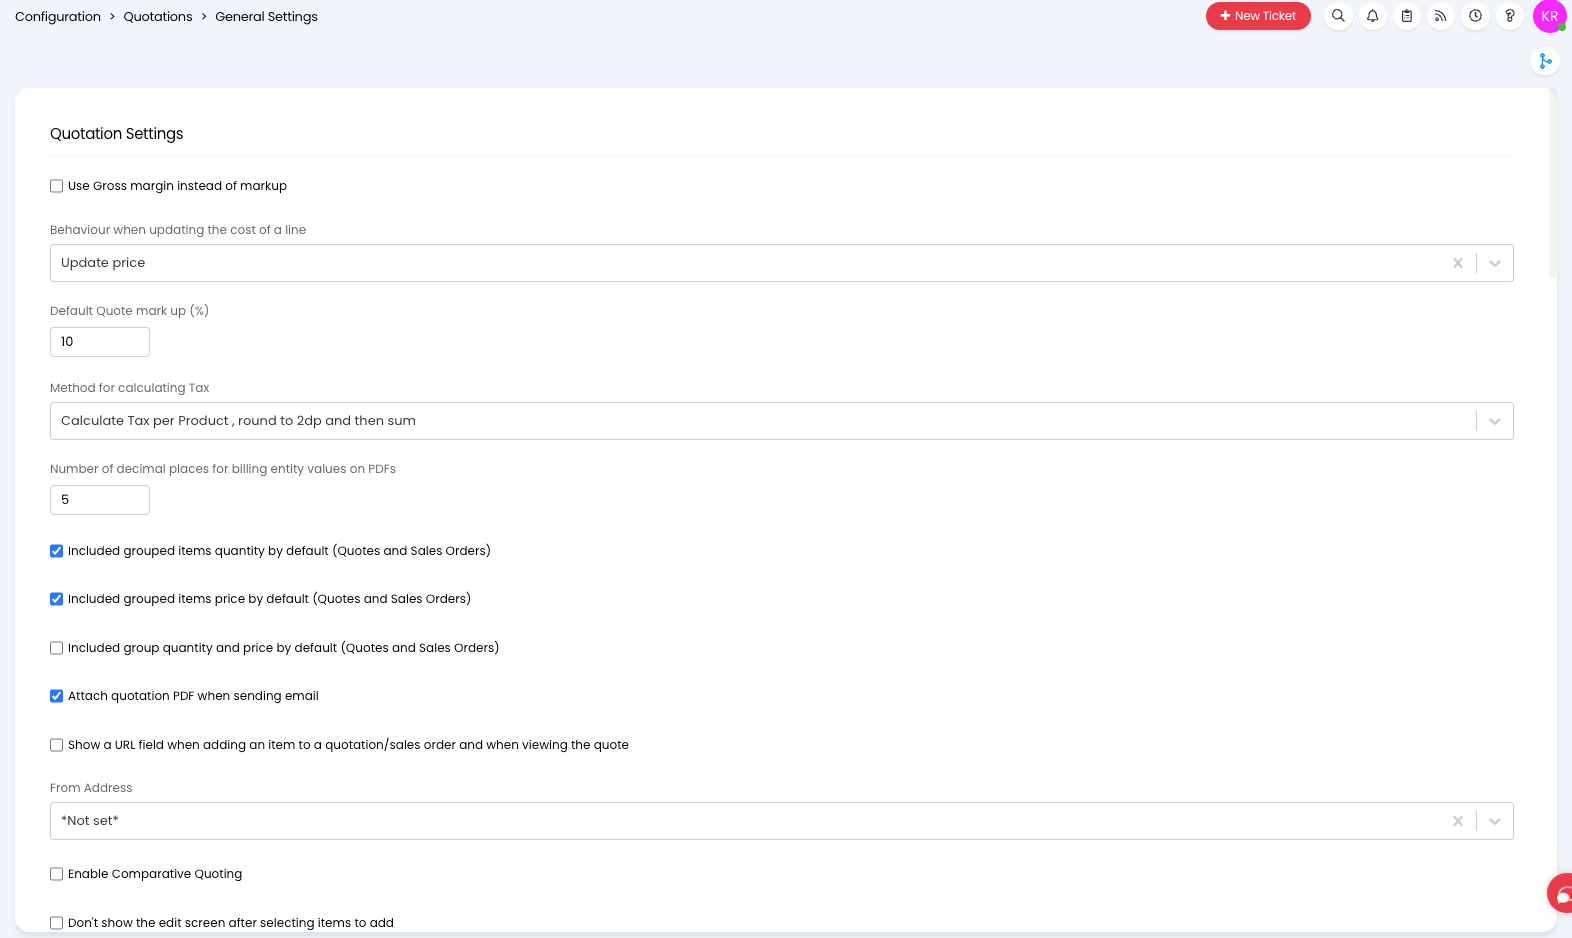Enable Use Gross margin instead of markup
The width and height of the screenshot is (1572, 938).
pyautogui.click(x=57, y=186)
